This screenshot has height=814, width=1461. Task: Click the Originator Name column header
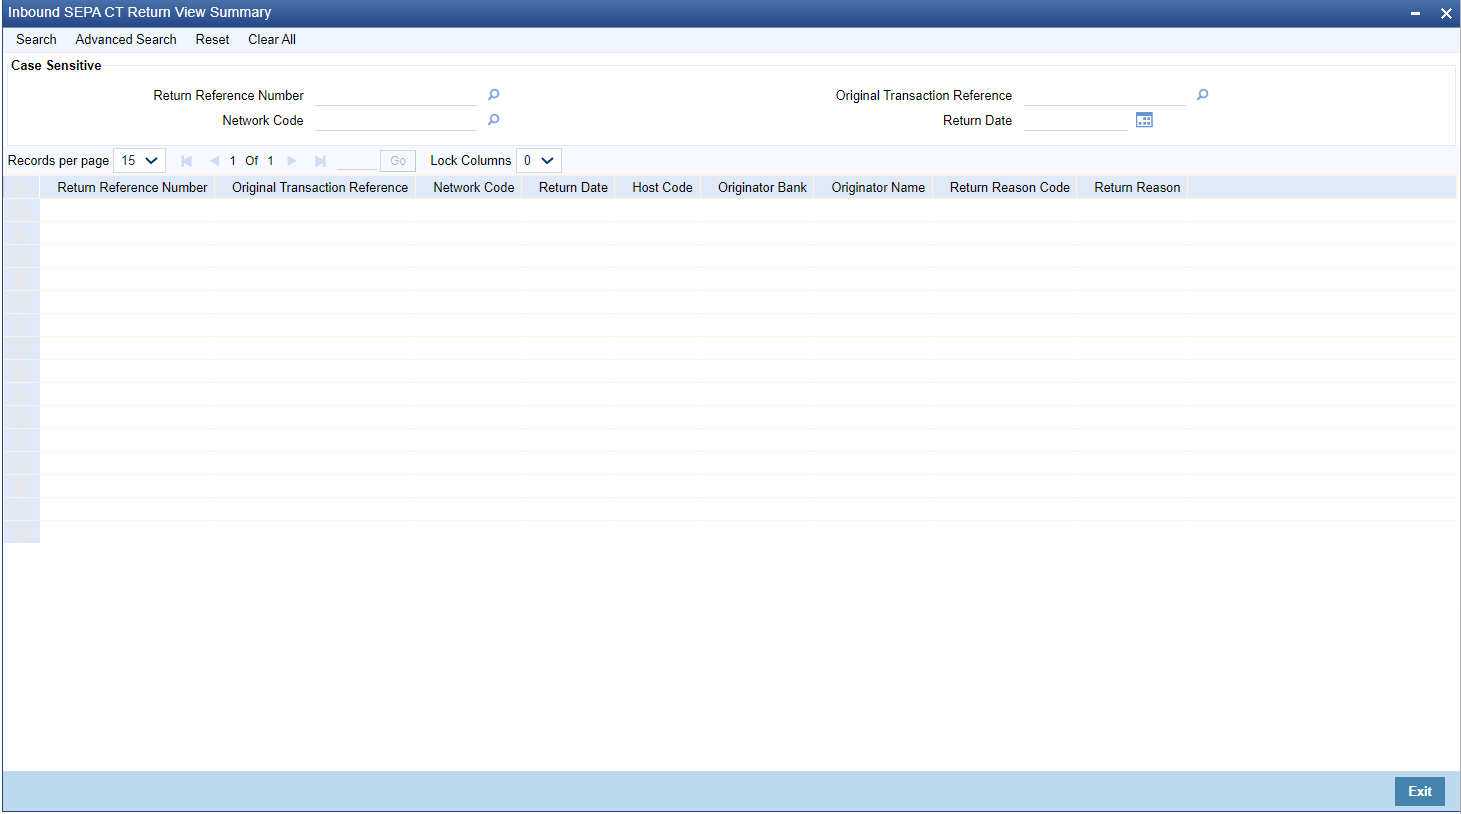pos(878,188)
